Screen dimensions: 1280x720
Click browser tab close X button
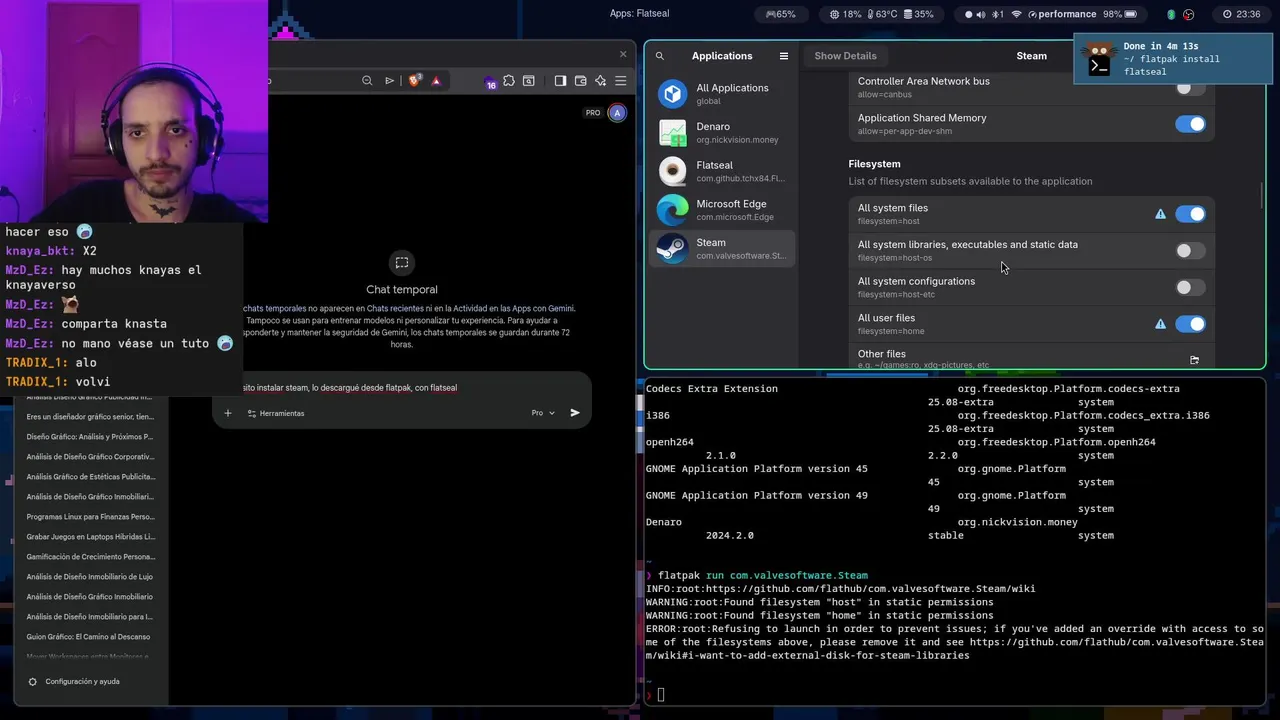[623, 54]
